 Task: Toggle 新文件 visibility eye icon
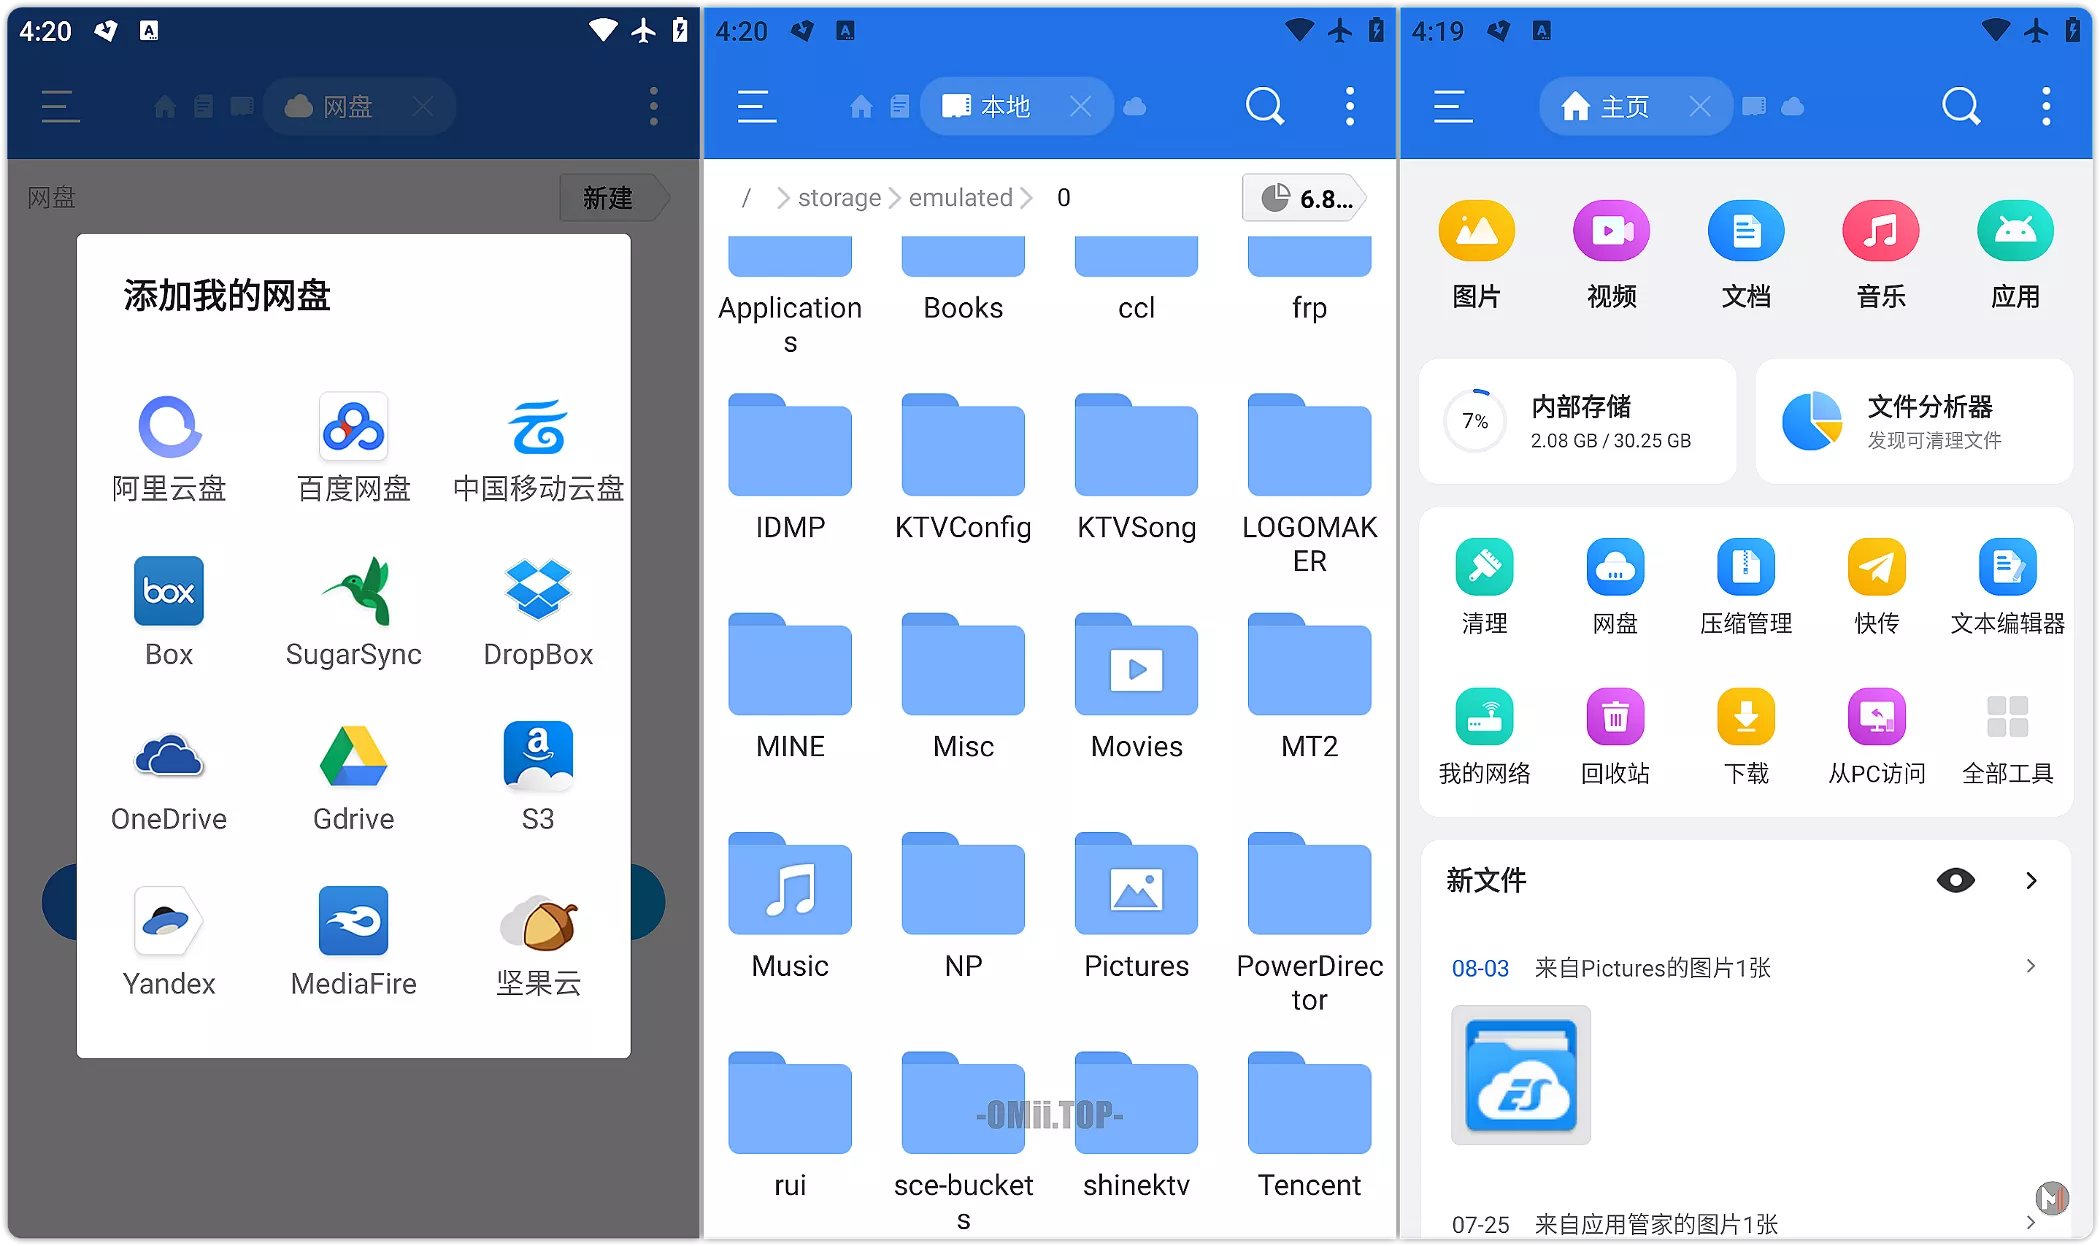[x=1955, y=880]
